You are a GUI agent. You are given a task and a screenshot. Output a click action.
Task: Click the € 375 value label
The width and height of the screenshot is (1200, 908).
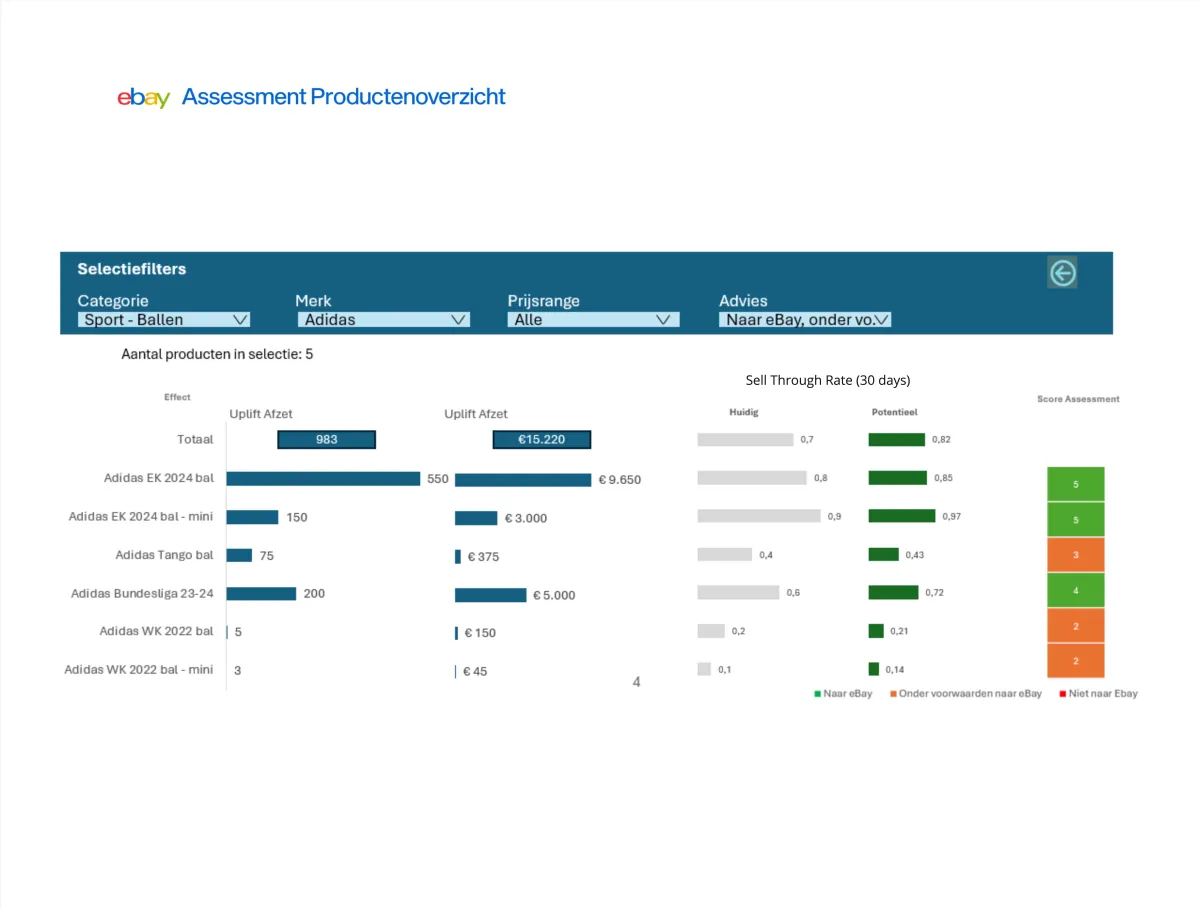pos(483,557)
